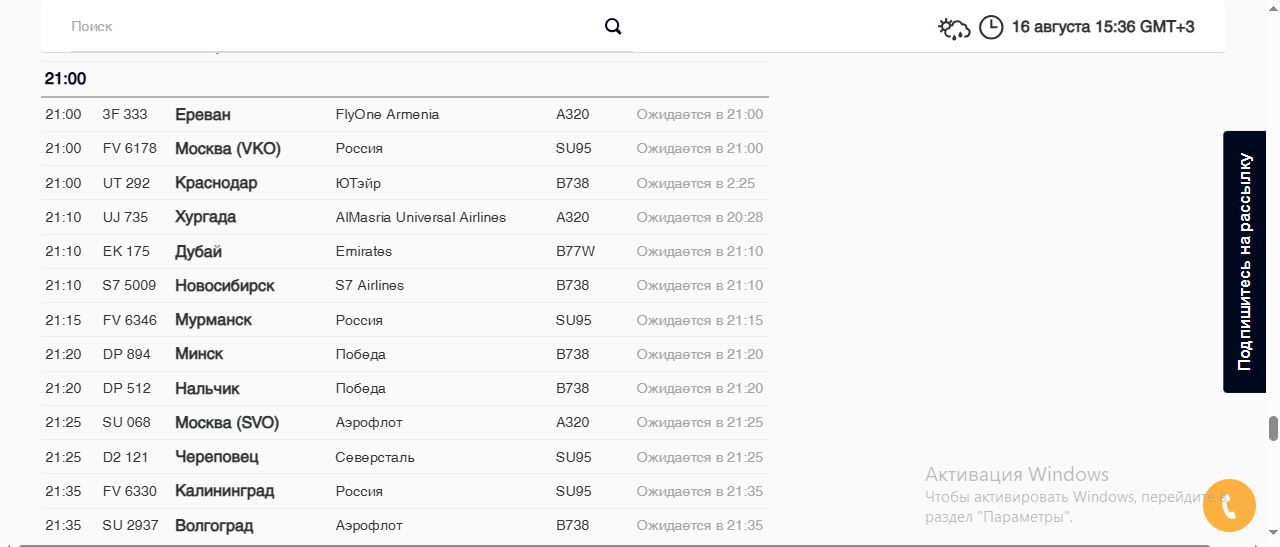Select destination Нальчик
The width and height of the screenshot is (1280, 547).
(x=207, y=388)
